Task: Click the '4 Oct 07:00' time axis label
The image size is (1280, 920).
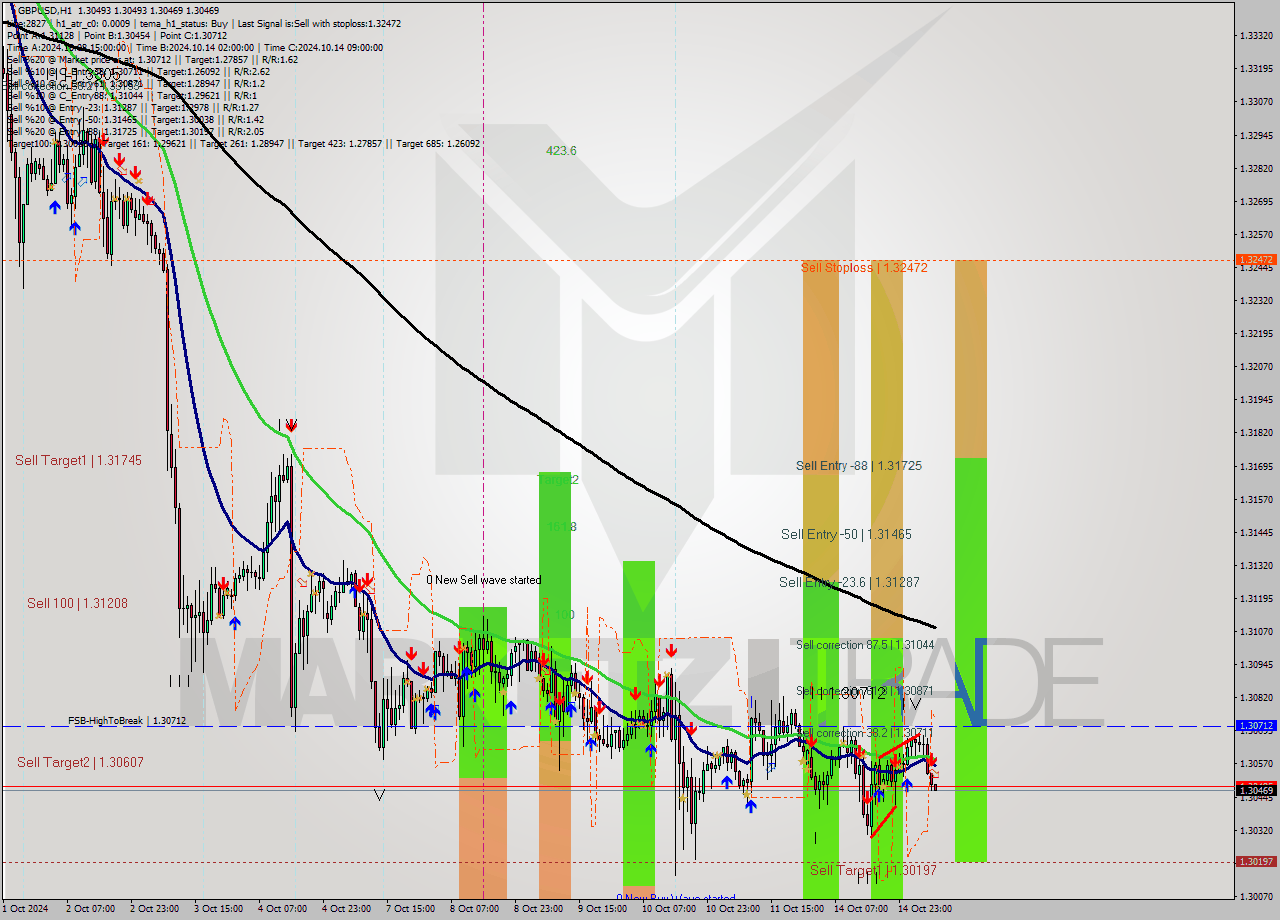Action: (x=281, y=909)
